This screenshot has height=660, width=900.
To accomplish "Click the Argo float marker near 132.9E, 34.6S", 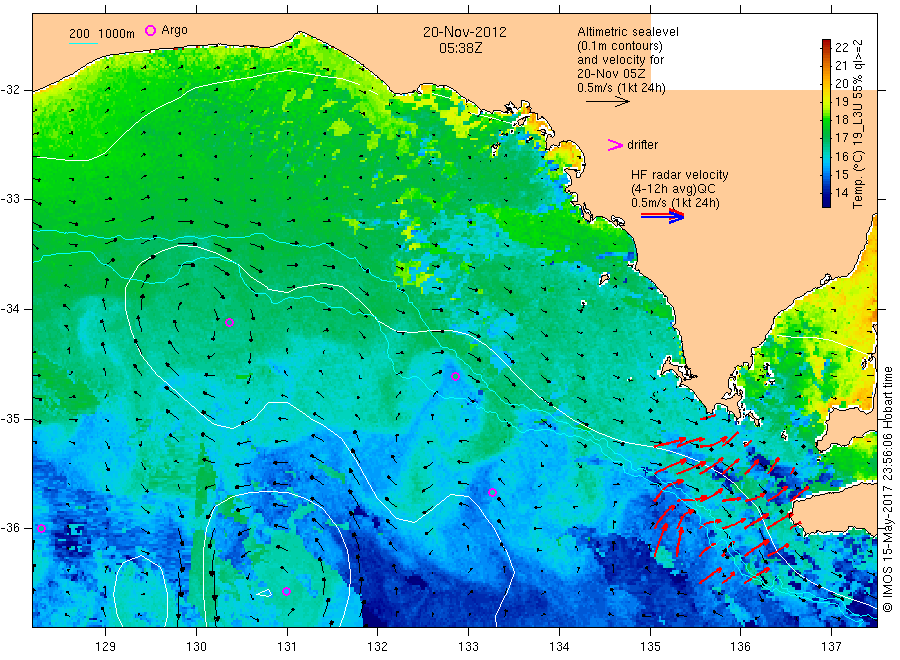I will [x=456, y=376].
